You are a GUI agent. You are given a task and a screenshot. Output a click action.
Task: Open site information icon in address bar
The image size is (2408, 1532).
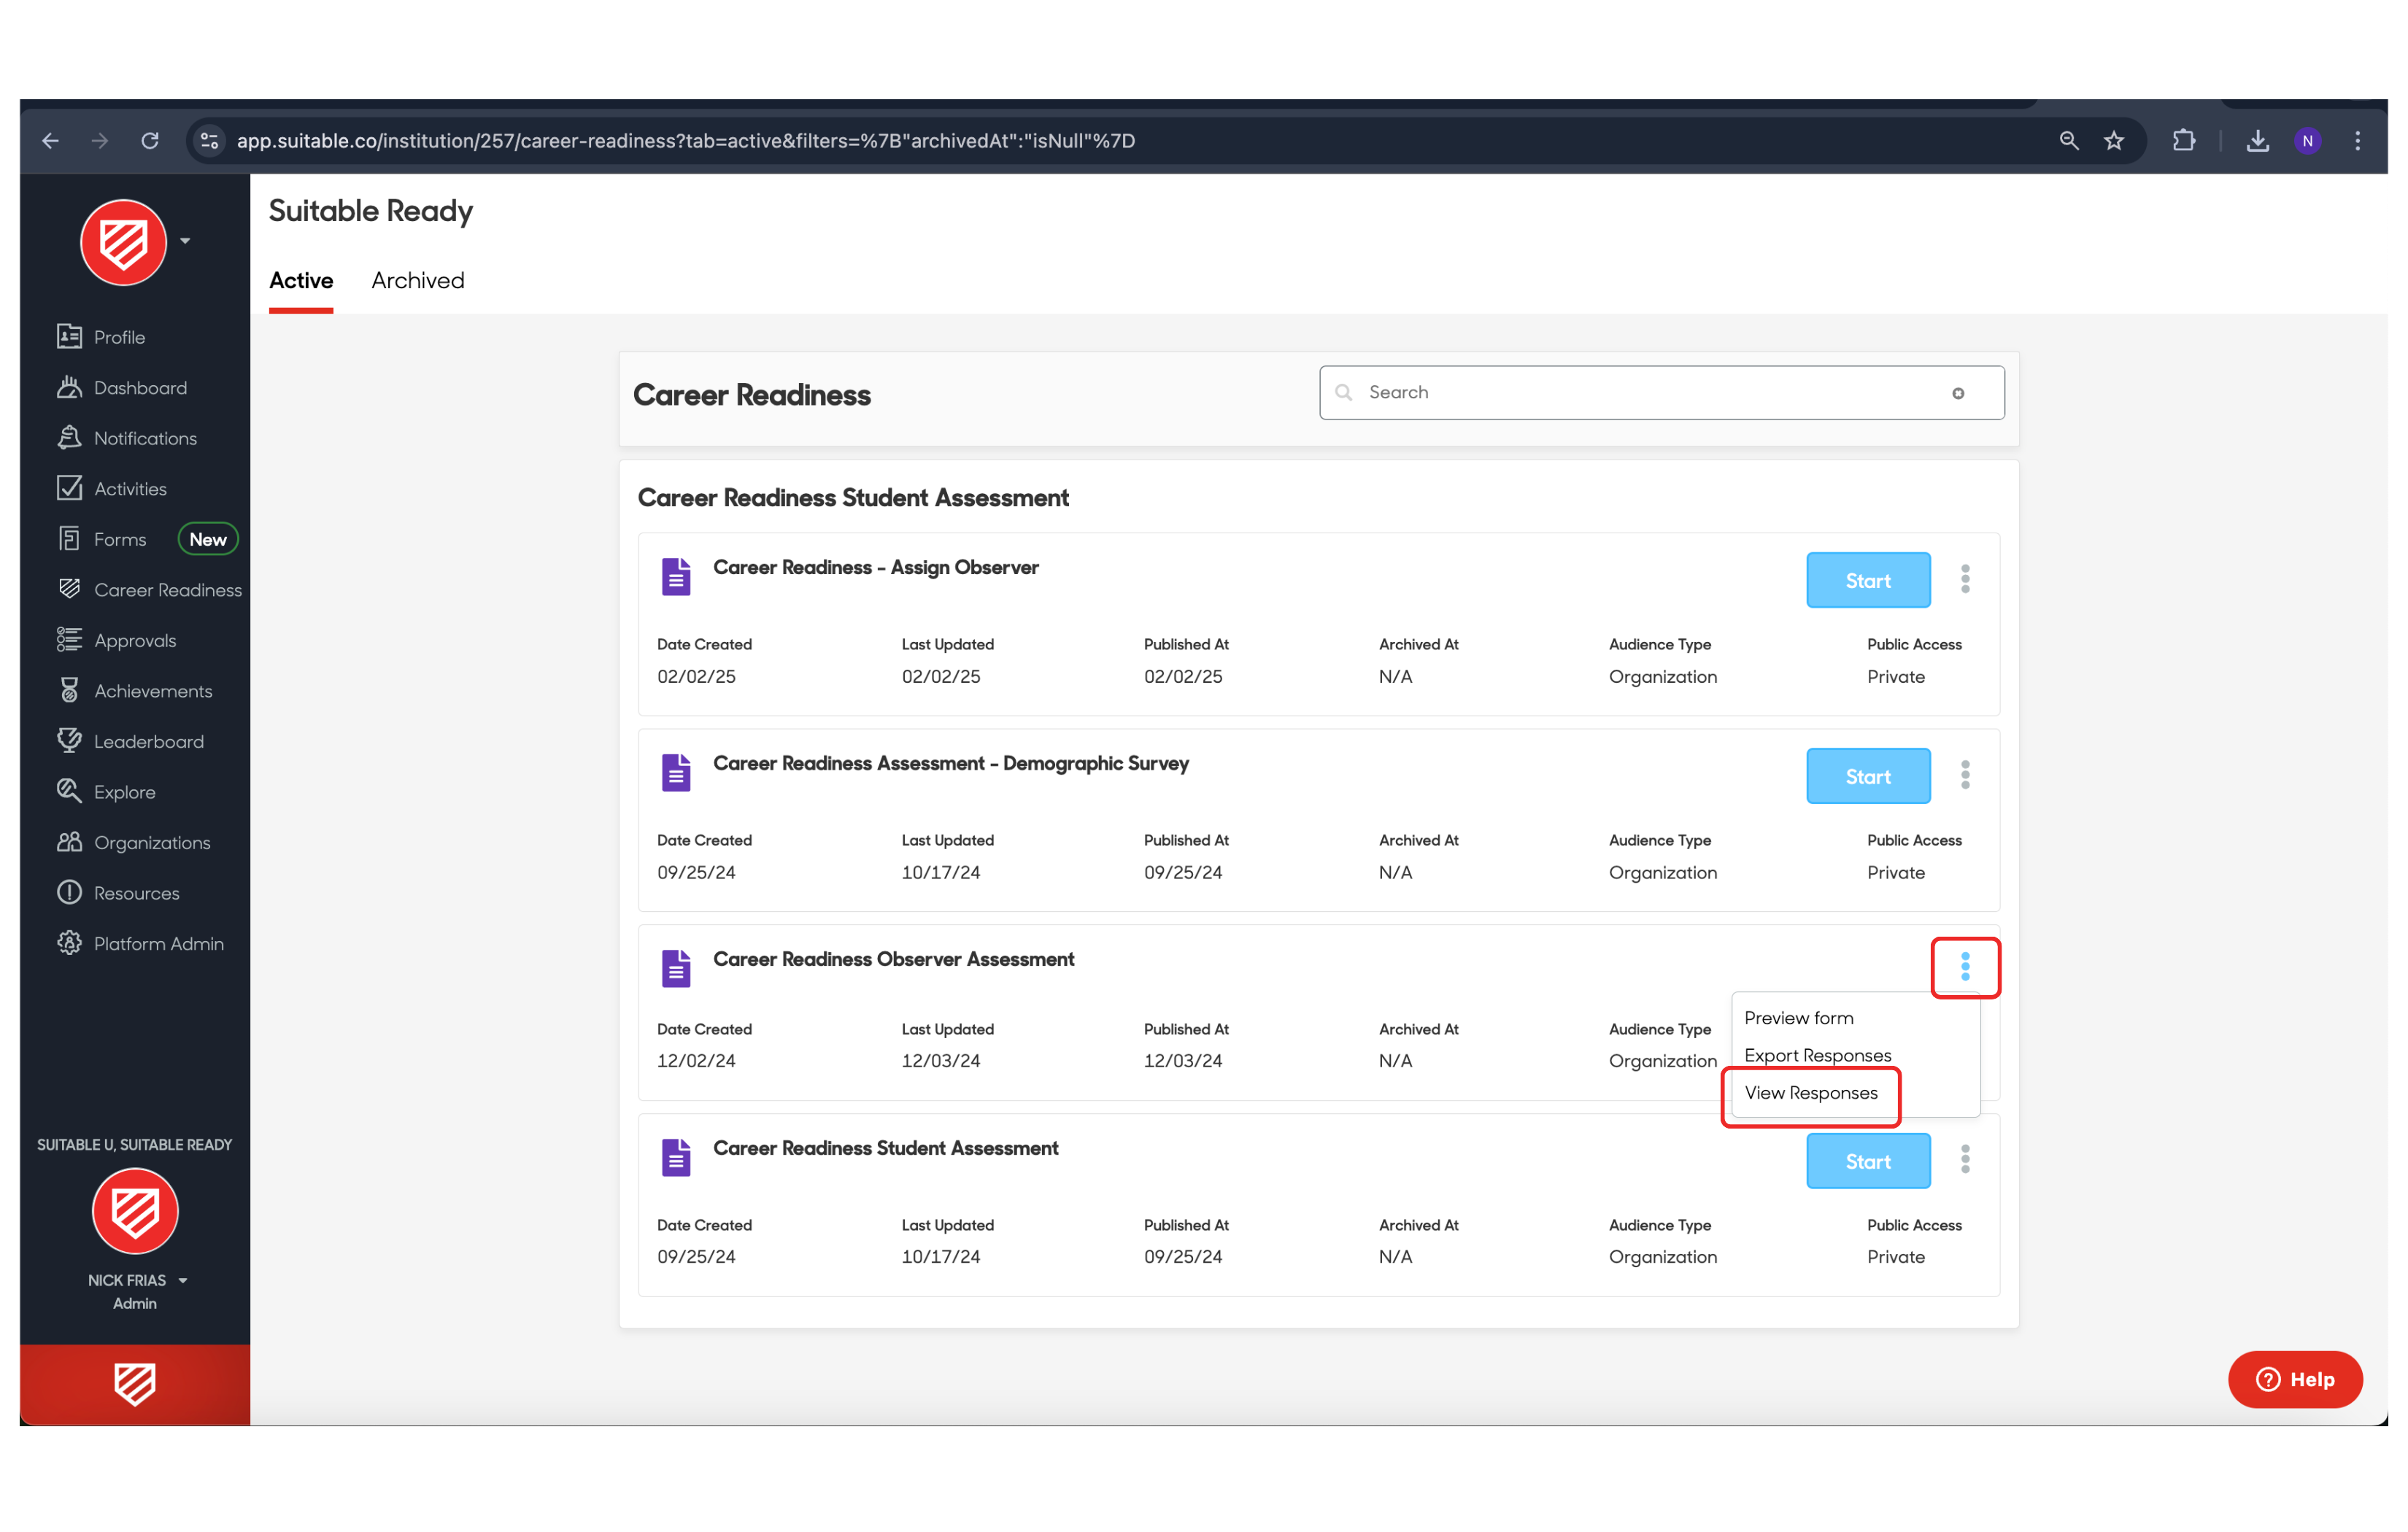[210, 141]
